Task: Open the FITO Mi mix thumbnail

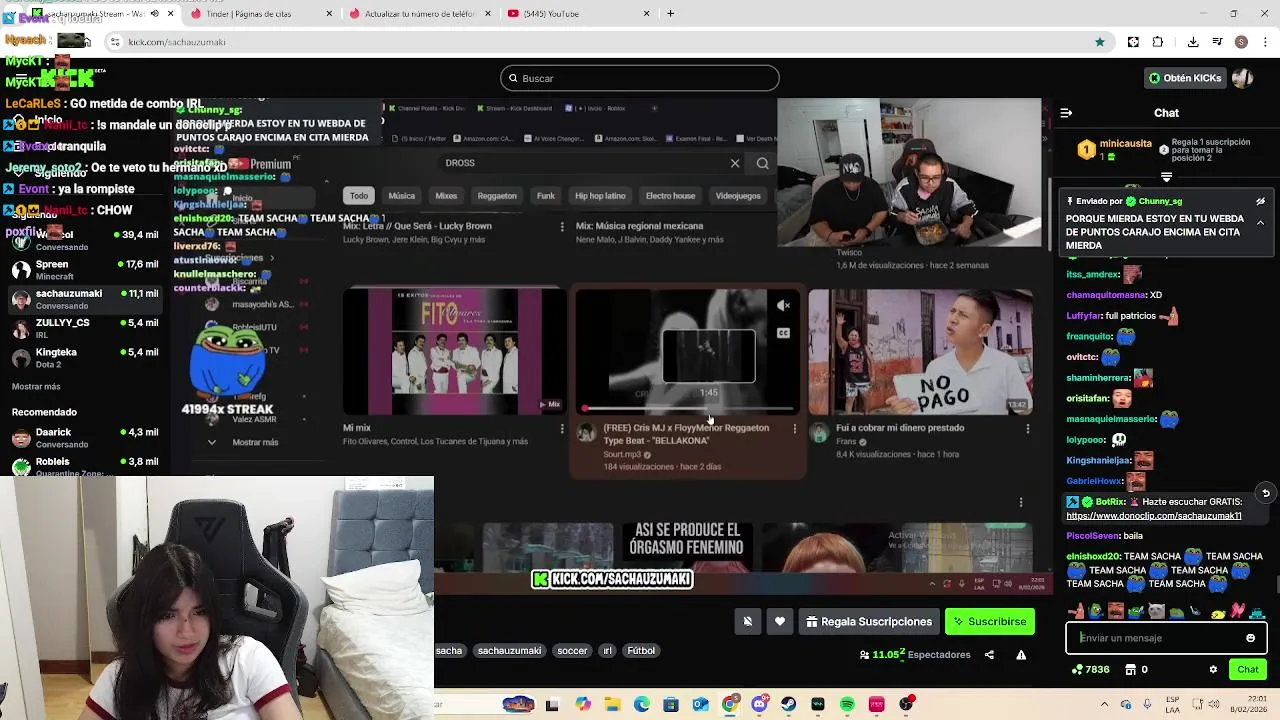Action: pyautogui.click(x=455, y=352)
